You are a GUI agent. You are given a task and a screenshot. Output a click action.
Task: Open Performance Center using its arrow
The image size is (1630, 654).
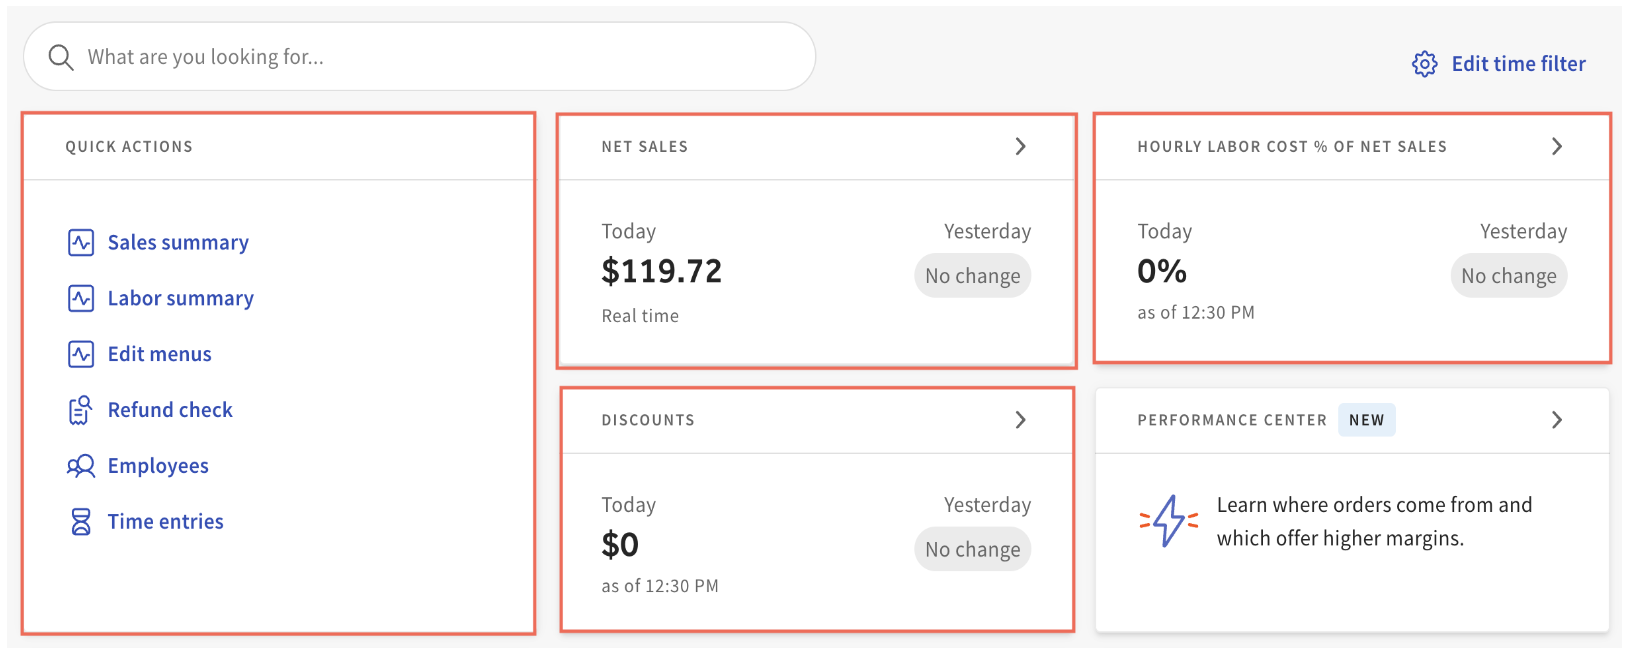(1556, 420)
